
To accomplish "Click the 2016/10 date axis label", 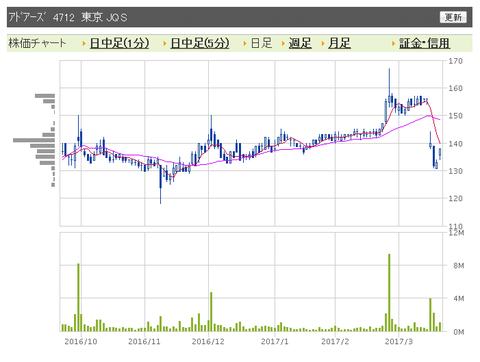I will [81, 341].
